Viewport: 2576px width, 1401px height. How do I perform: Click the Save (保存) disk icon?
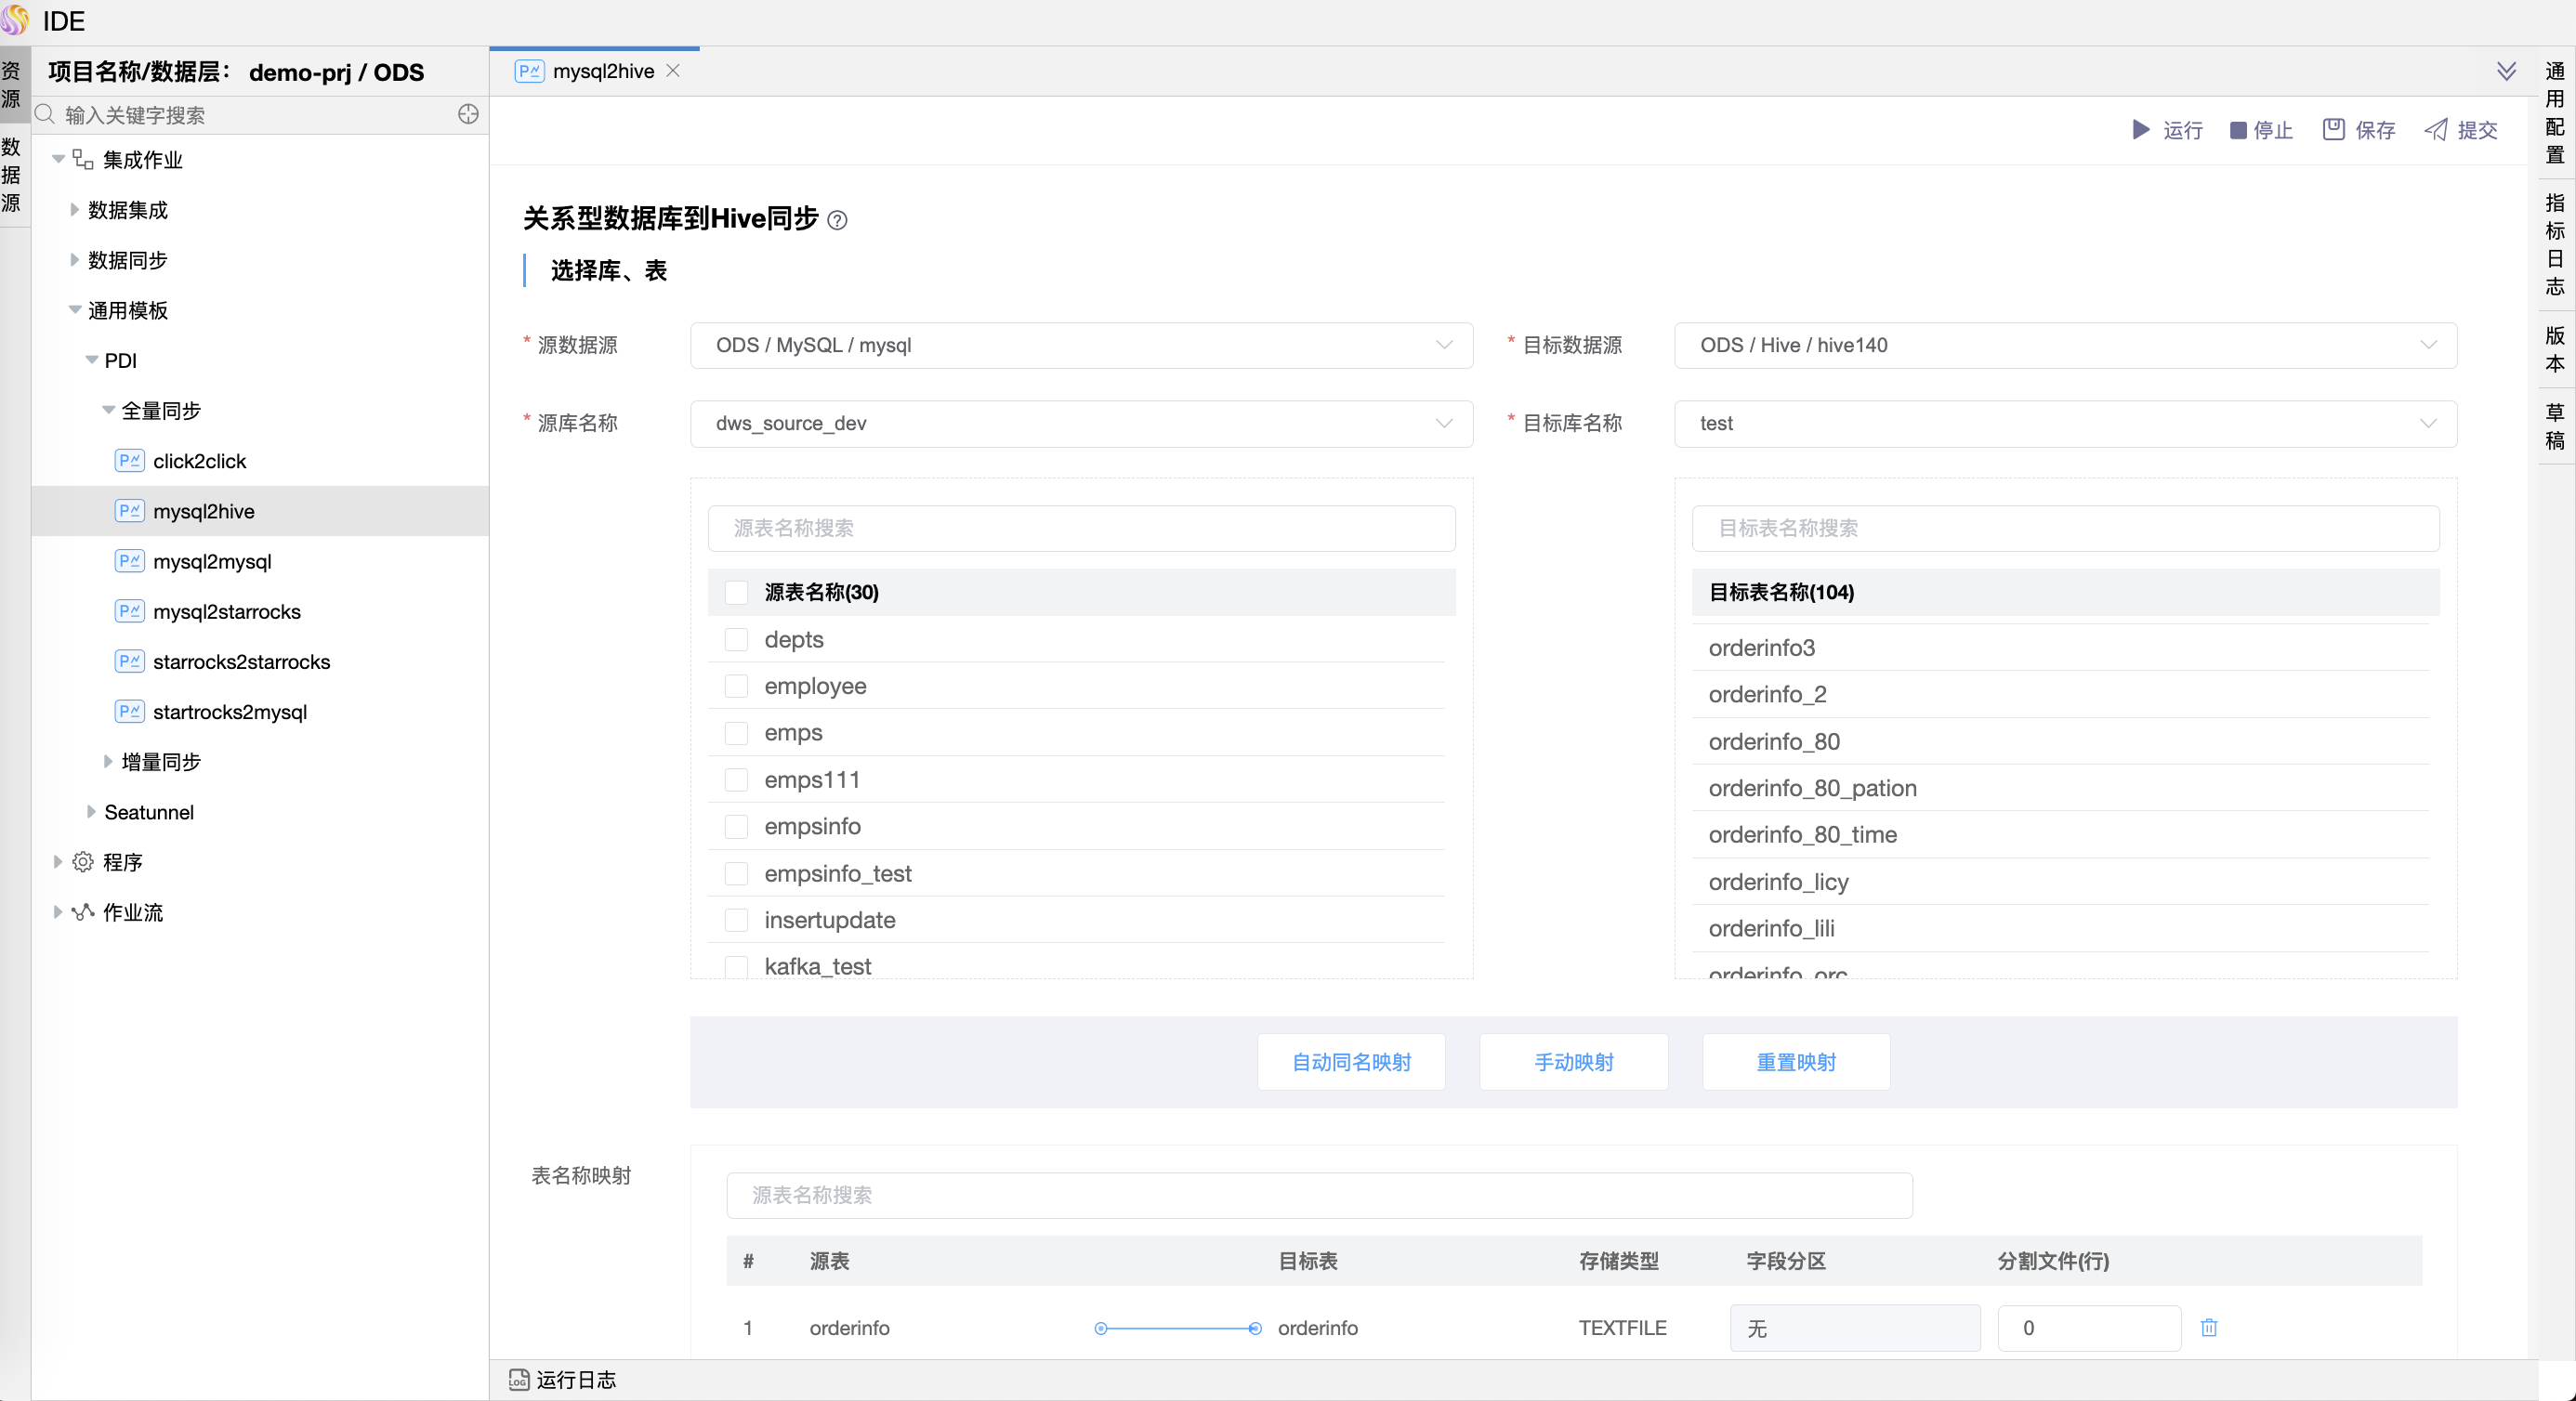pos(2333,129)
